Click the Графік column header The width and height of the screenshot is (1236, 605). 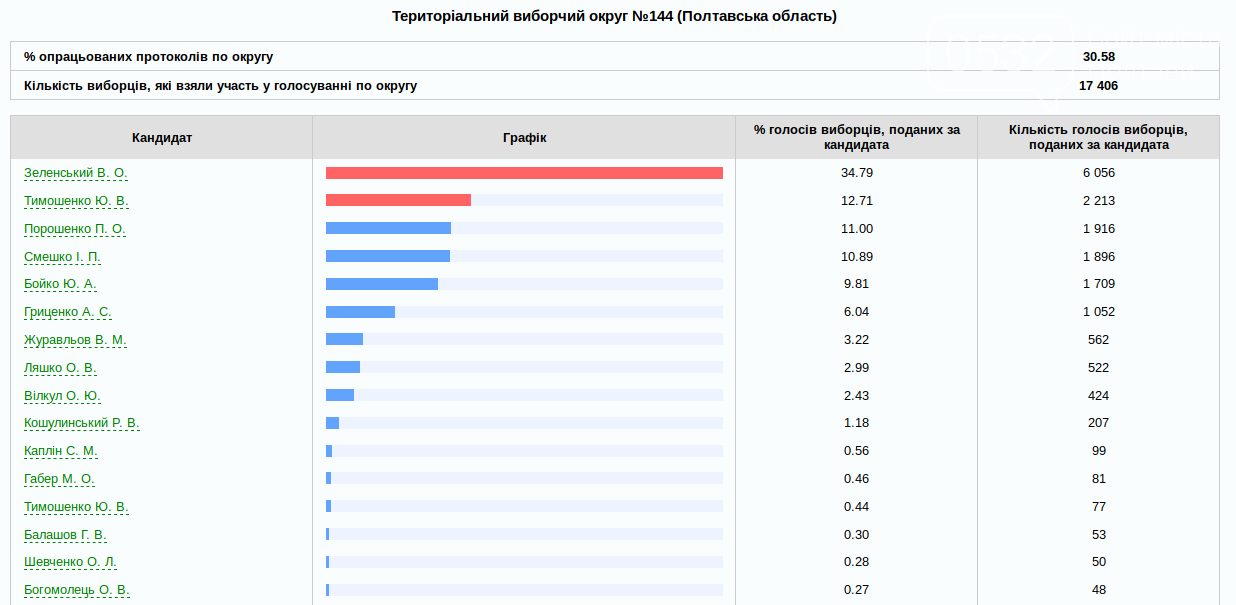pyautogui.click(x=524, y=138)
